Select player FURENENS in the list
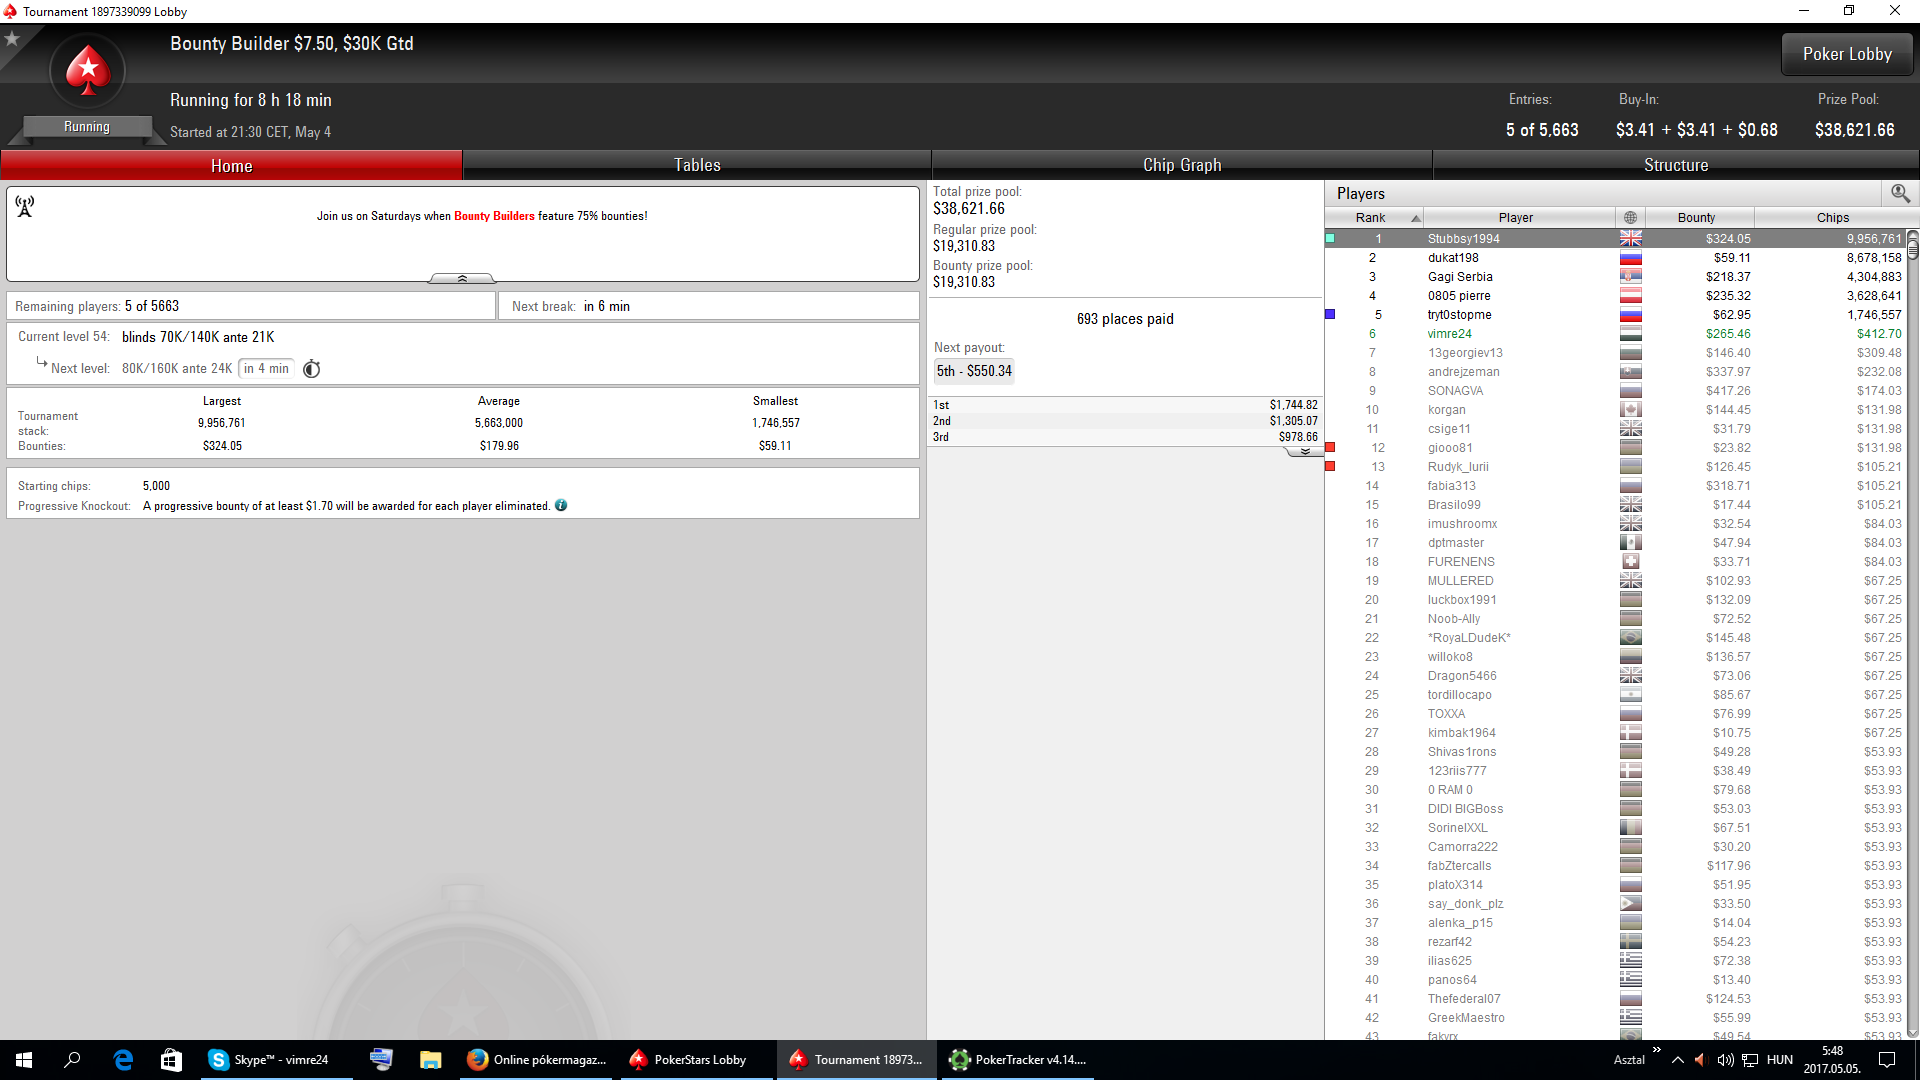The height and width of the screenshot is (1080, 1920). (1616, 562)
